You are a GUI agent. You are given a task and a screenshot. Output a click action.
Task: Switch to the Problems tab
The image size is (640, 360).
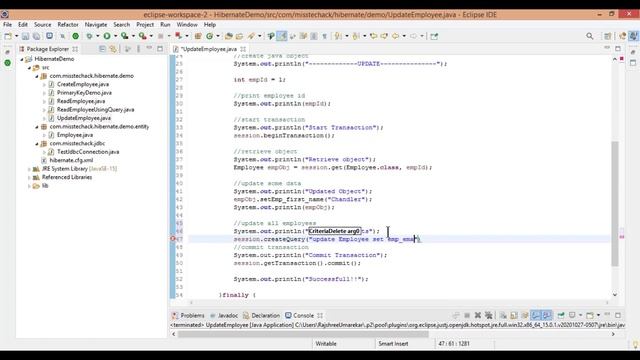[188, 316]
